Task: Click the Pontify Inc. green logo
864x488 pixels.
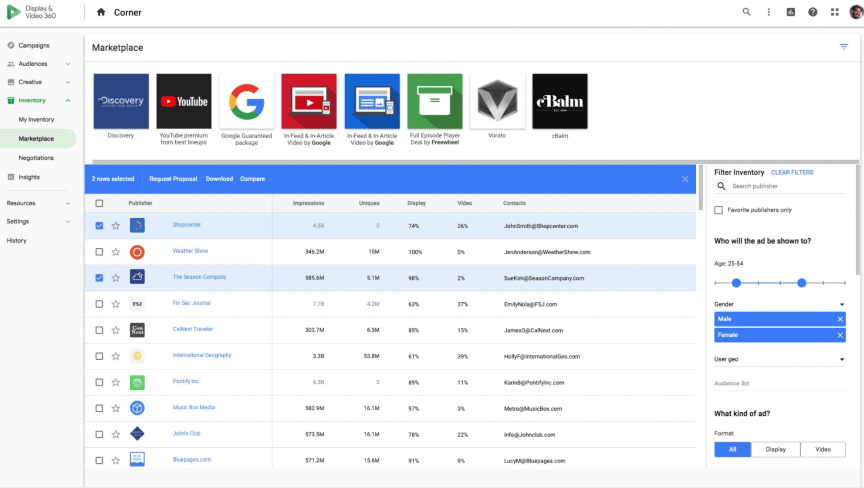Action: click(x=137, y=382)
